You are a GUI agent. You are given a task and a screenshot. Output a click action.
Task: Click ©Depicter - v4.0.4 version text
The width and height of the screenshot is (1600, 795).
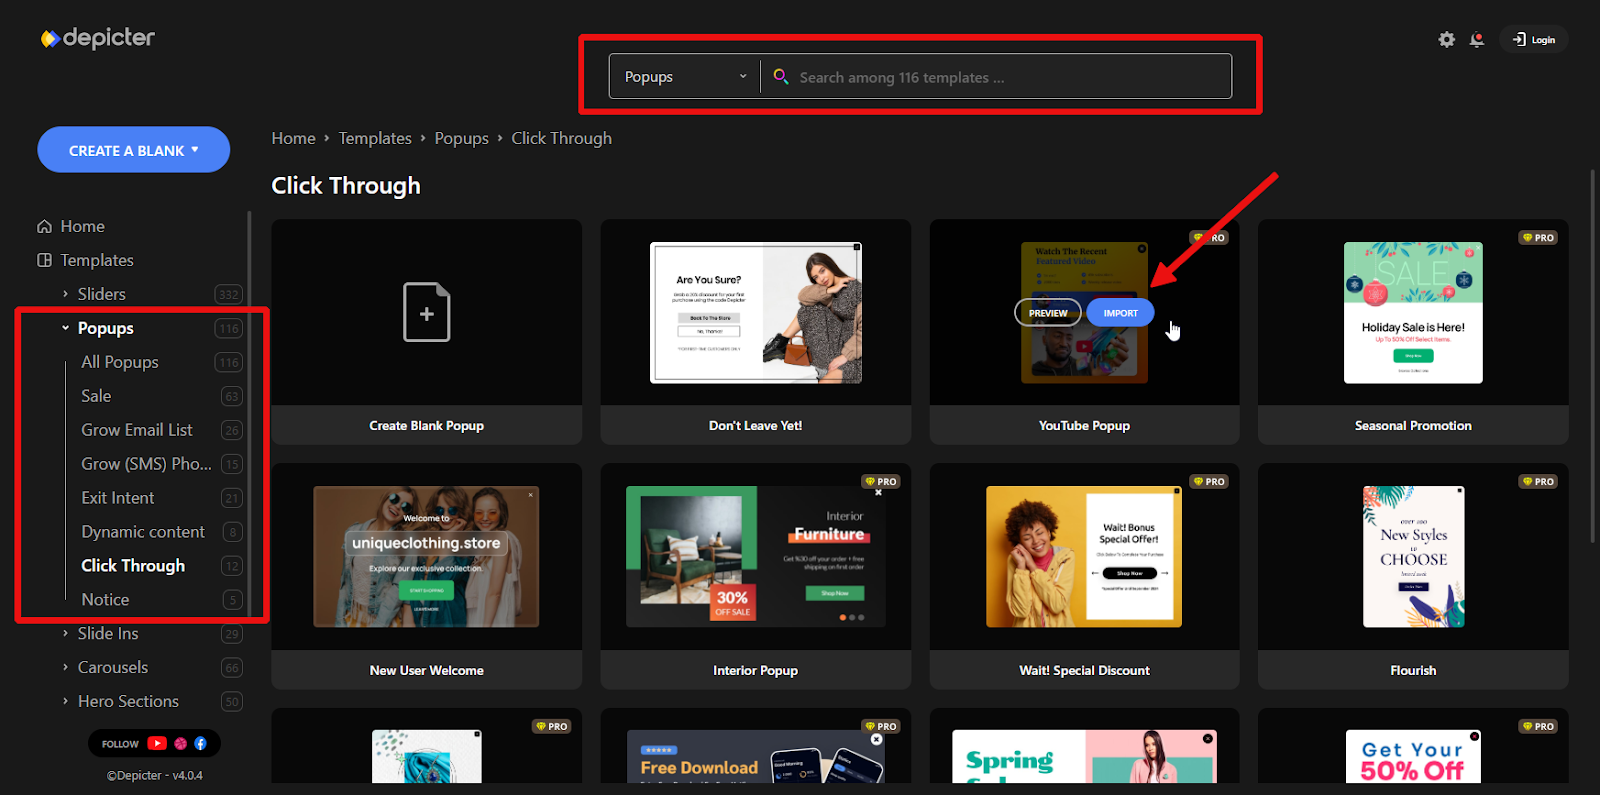pos(155,775)
